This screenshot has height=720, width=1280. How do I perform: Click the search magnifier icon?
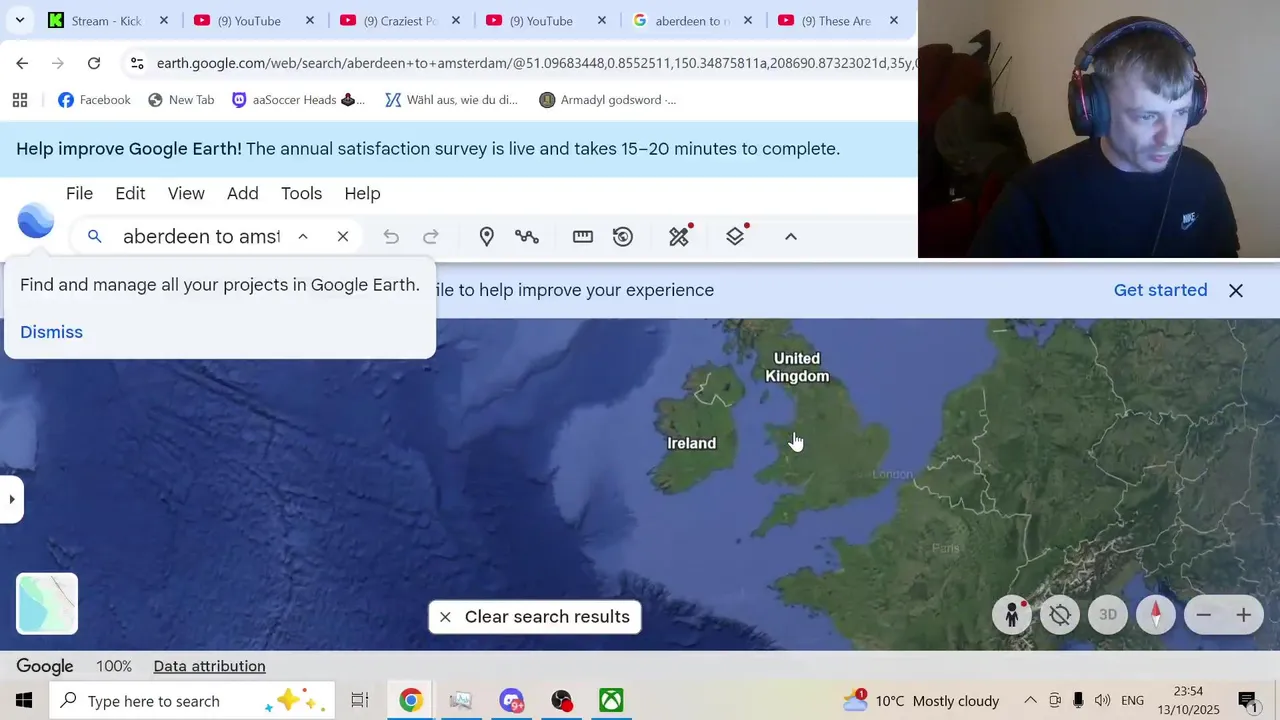[x=95, y=237]
